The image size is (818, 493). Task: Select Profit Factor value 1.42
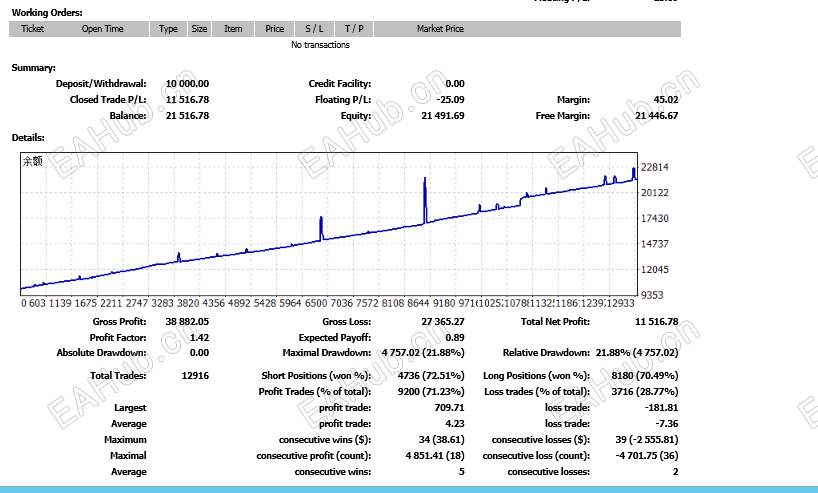[x=199, y=338]
